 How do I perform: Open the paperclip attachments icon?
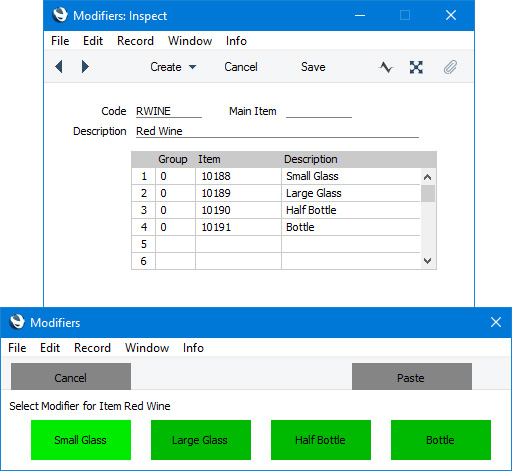pos(450,67)
